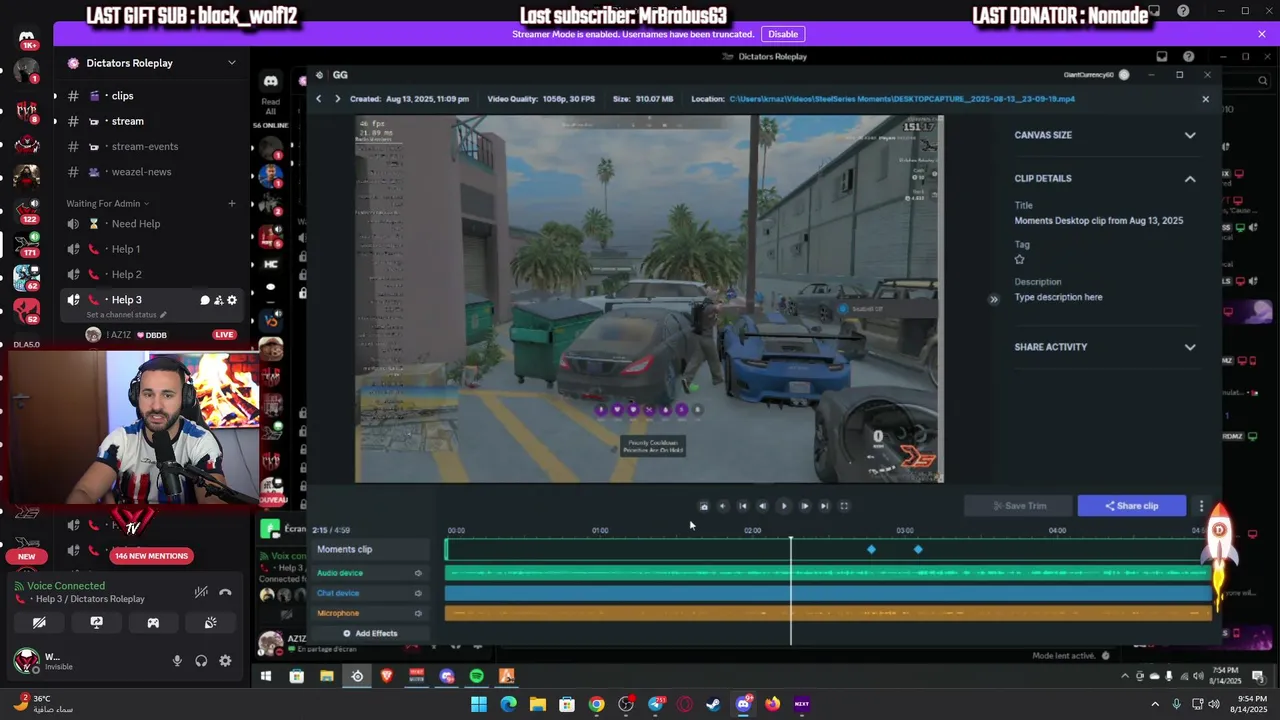Viewport: 1280px width, 720px height.
Task: Deafen Discord headphones
Action: [x=201, y=661]
